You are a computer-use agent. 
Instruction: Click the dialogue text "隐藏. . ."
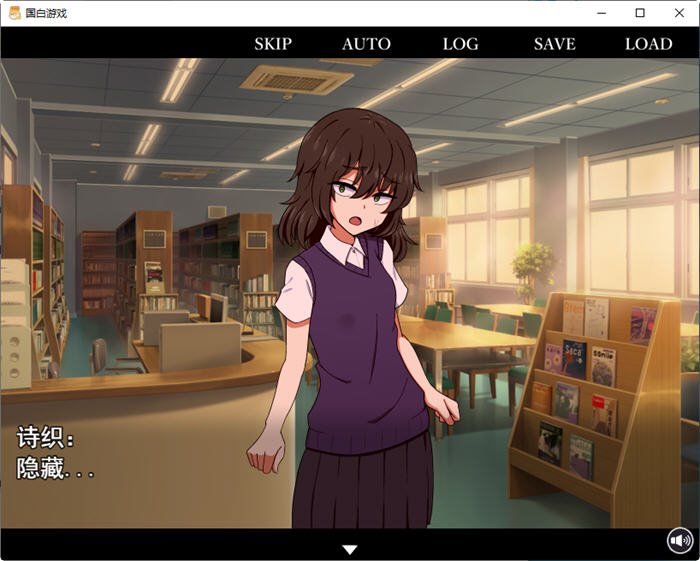56,467
